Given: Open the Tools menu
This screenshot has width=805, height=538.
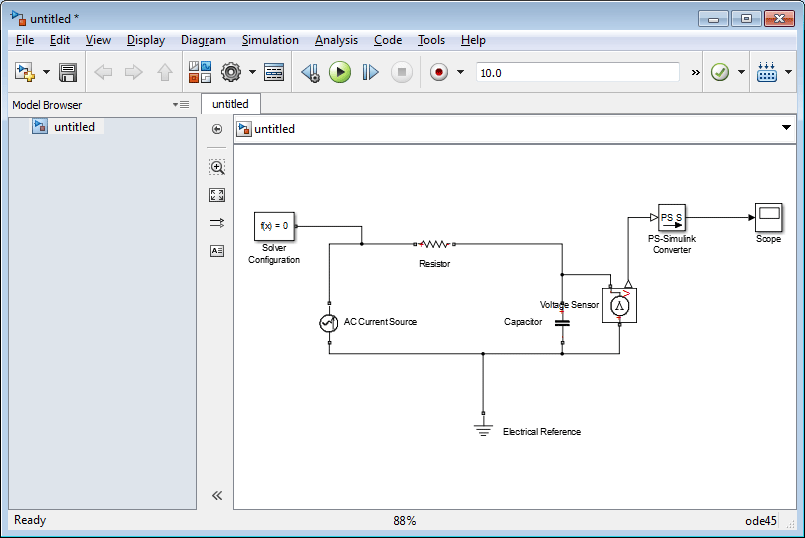Looking at the screenshot, I should [x=431, y=40].
